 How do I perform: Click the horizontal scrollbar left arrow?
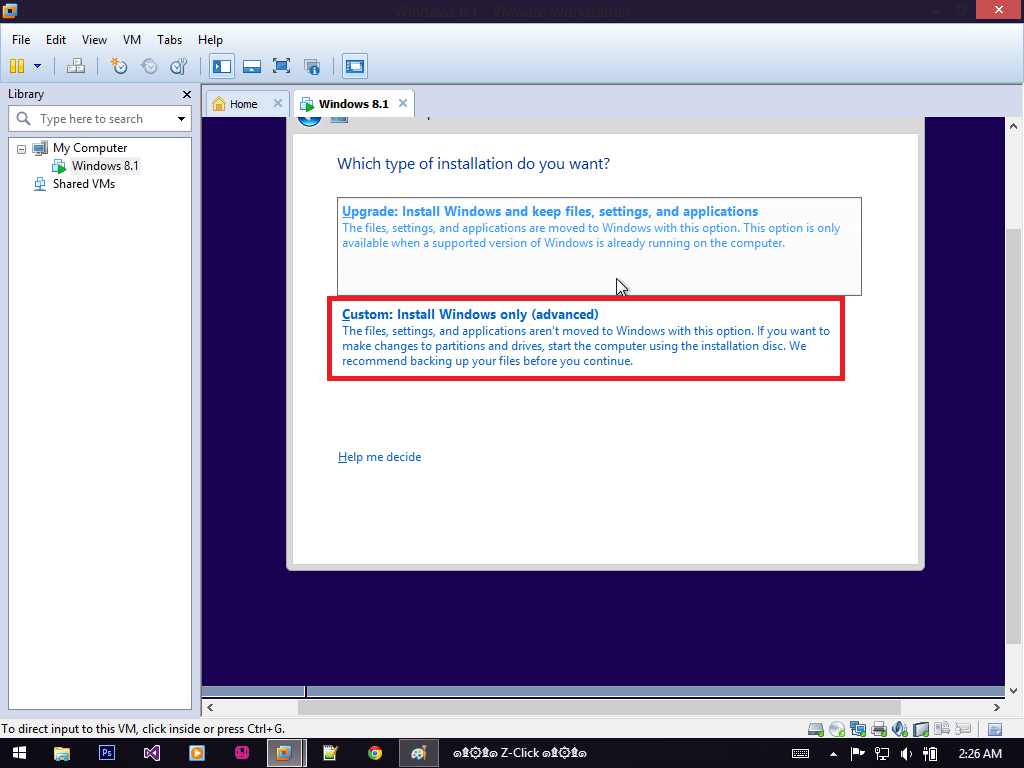210,707
